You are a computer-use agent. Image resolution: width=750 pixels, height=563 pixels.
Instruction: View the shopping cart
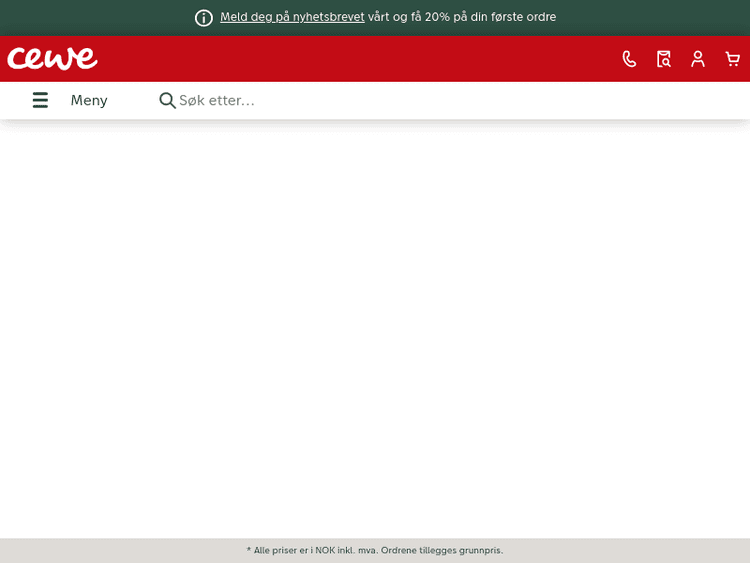point(732,59)
